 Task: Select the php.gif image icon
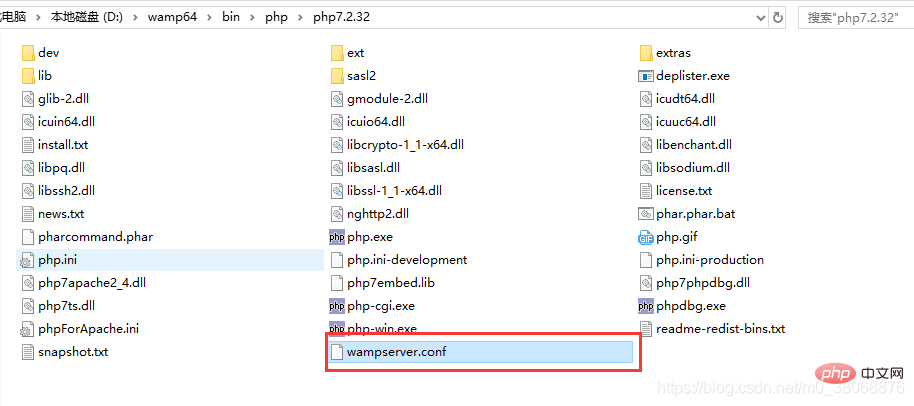point(646,237)
